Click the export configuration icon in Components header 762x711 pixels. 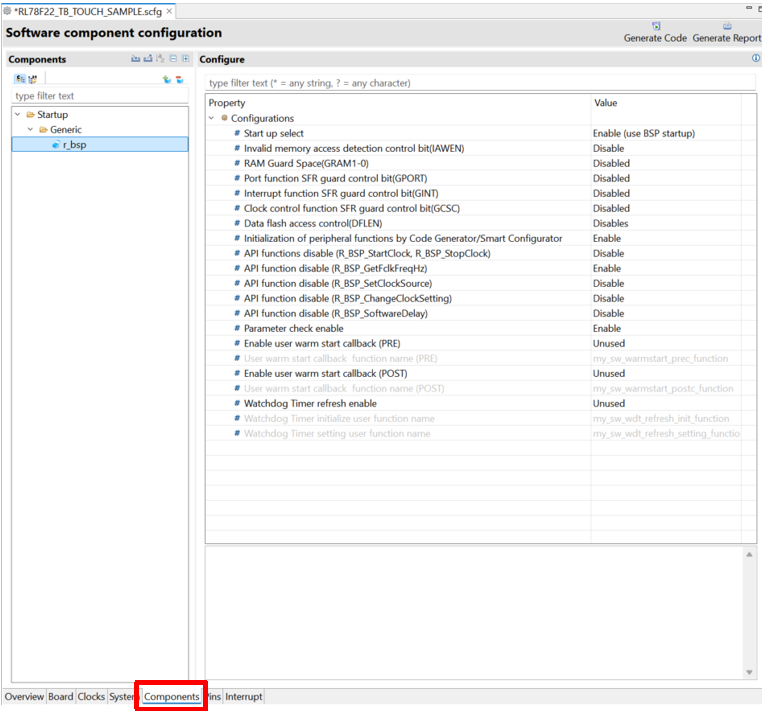click(x=148, y=59)
